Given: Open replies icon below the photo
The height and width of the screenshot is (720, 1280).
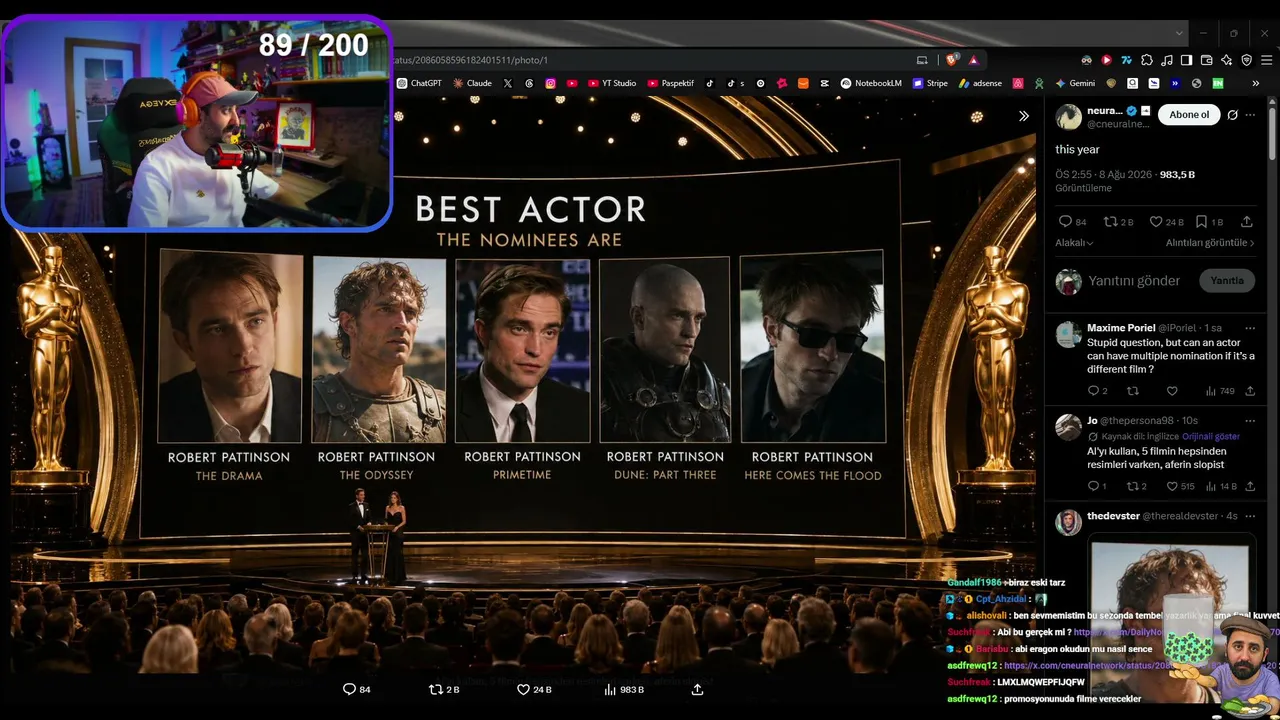Looking at the screenshot, I should pyautogui.click(x=357, y=689).
